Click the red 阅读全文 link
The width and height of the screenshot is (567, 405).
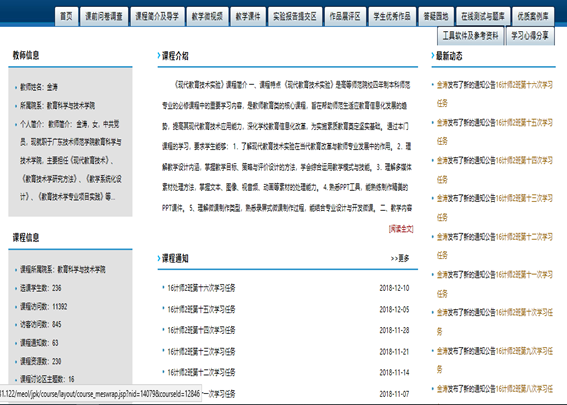coord(401,229)
